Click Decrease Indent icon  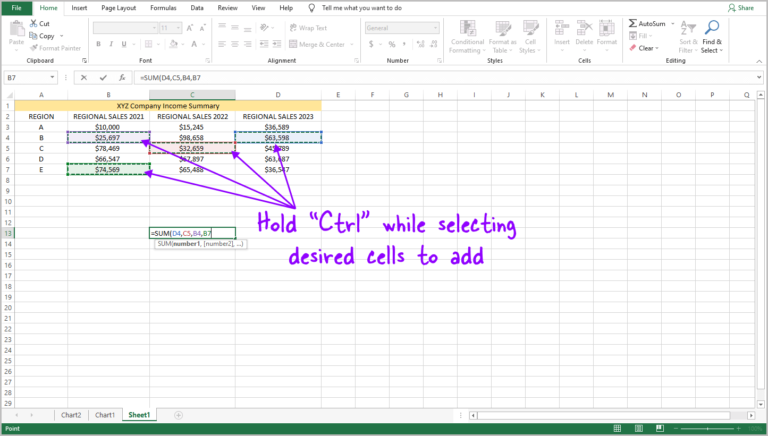point(264,44)
